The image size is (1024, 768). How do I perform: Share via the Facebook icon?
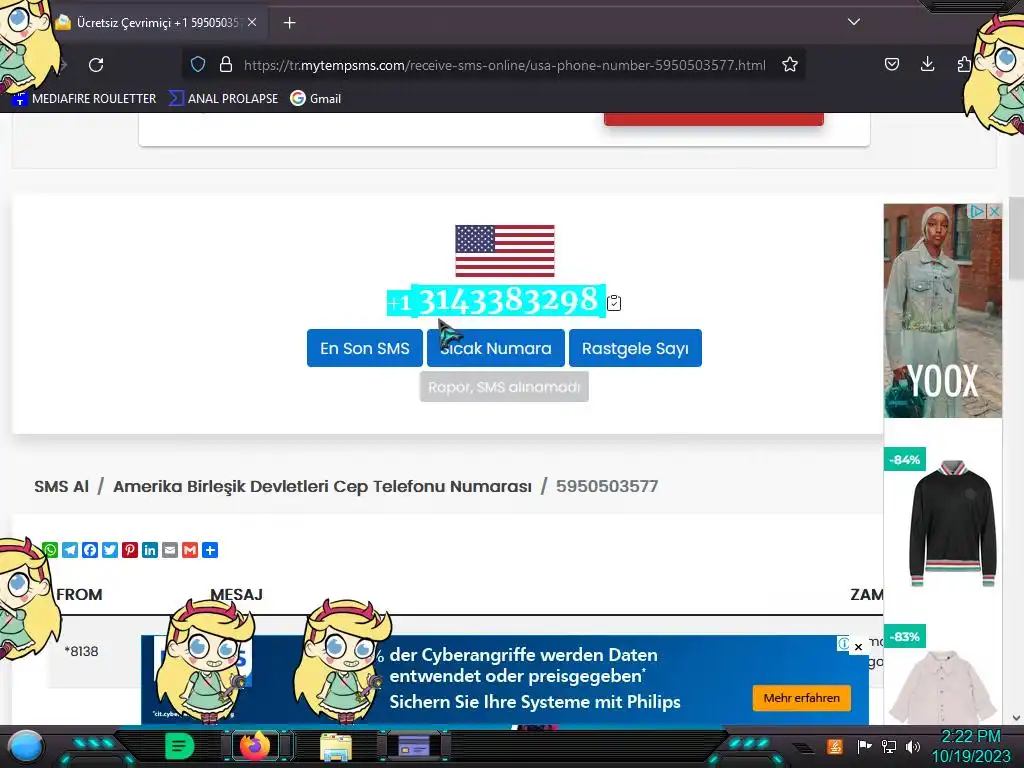[x=90, y=550]
